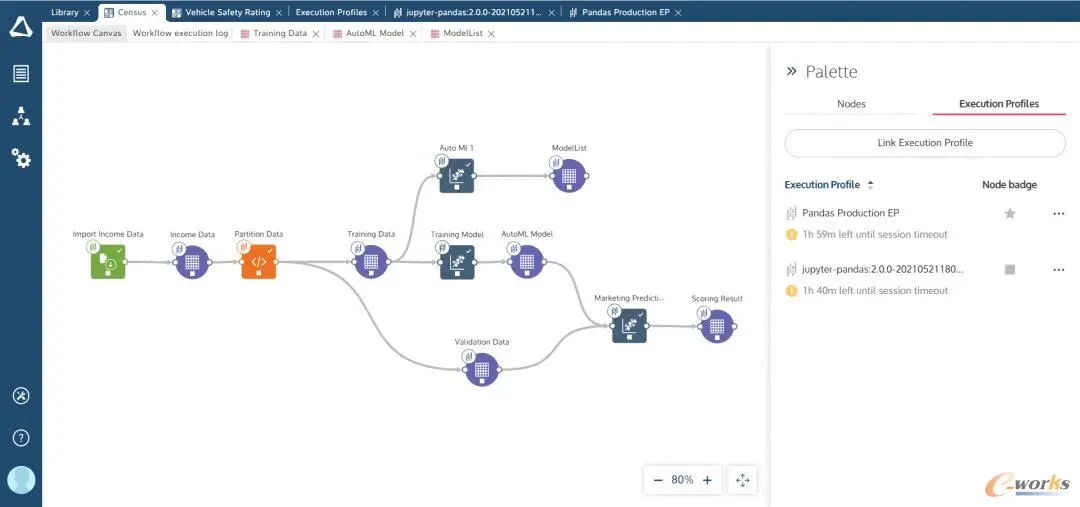The height and width of the screenshot is (507, 1080).
Task: Open the help question mark icon
Action: [21, 437]
